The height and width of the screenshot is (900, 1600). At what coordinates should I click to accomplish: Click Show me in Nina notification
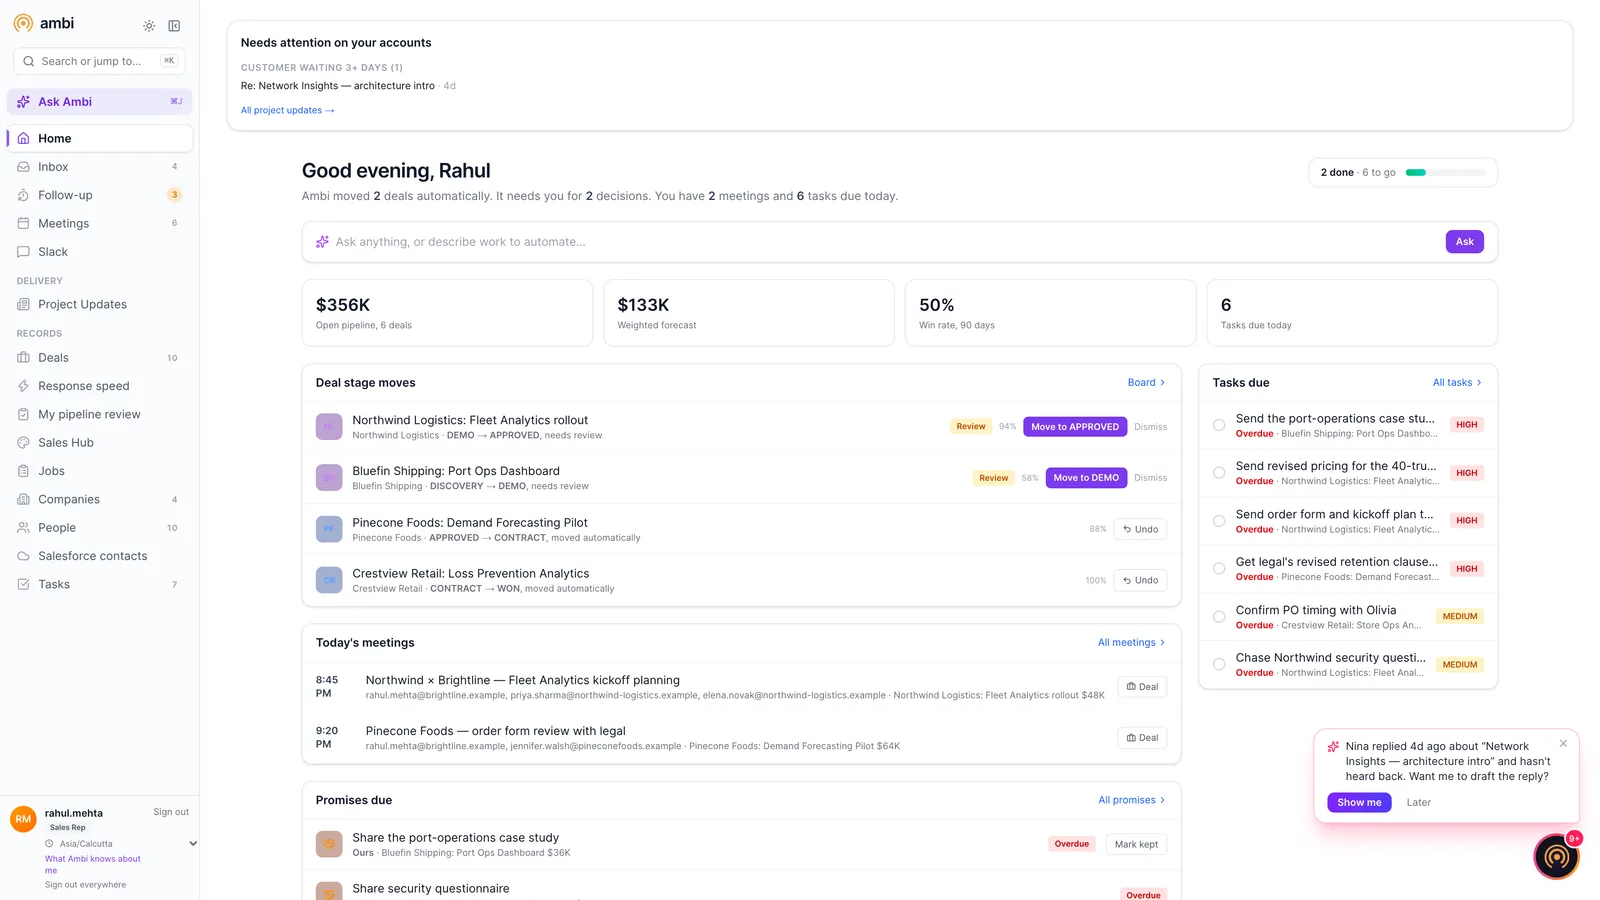1359,802
